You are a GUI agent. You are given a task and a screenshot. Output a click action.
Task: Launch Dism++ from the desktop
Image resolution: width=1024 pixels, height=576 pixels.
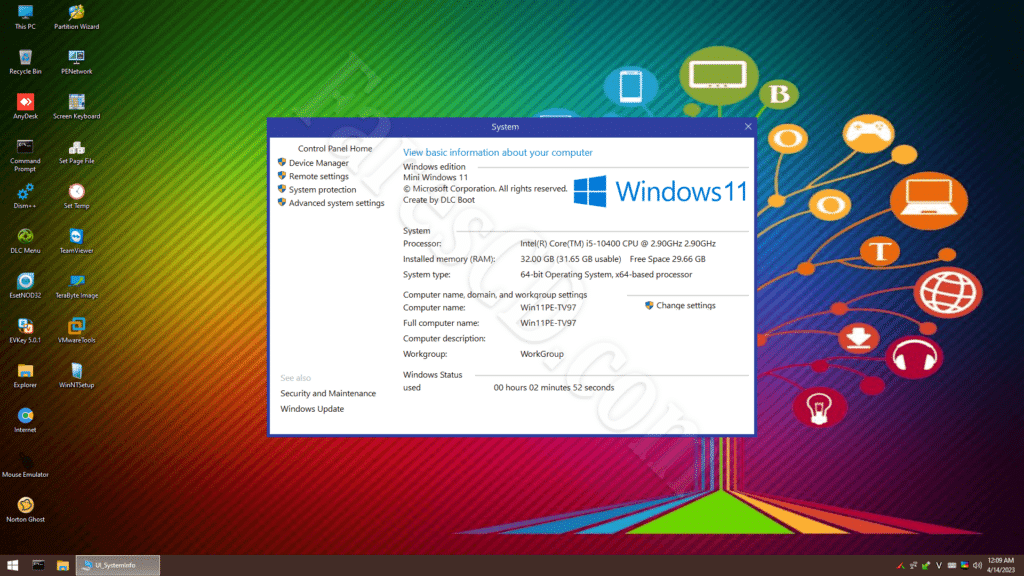coord(25,196)
